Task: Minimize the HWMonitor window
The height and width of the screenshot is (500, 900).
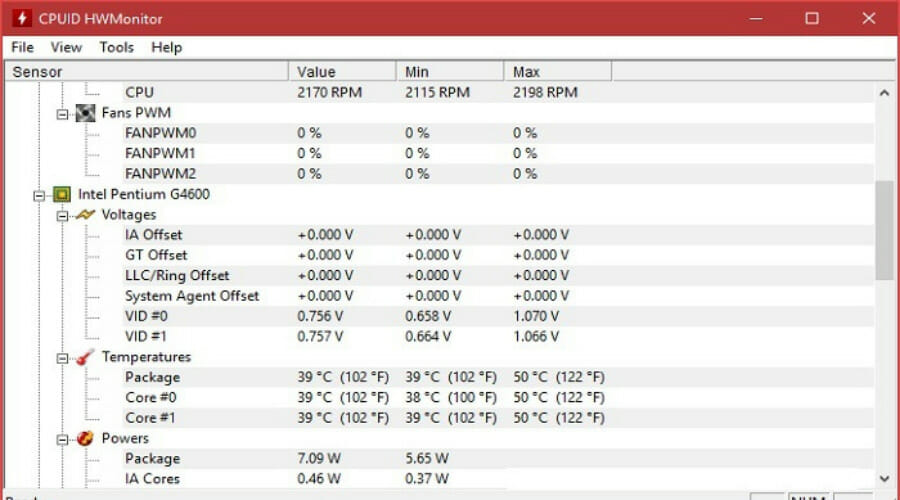Action: pos(756,18)
